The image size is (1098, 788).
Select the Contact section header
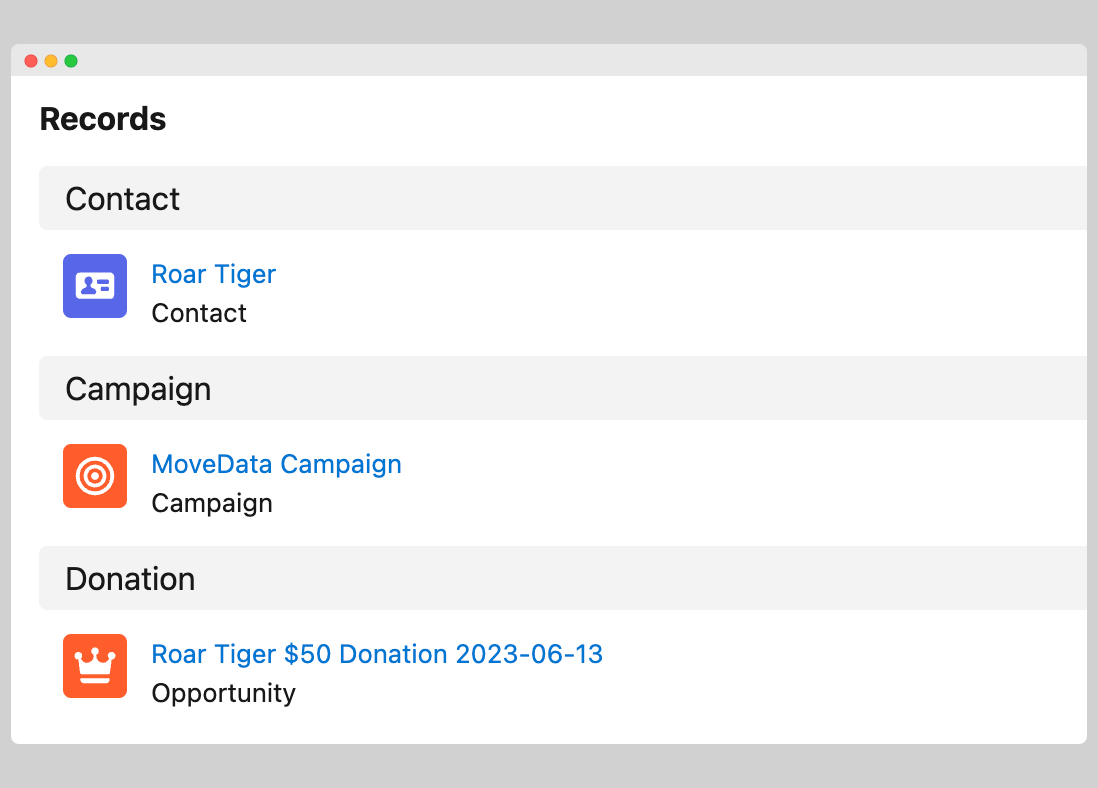(123, 199)
